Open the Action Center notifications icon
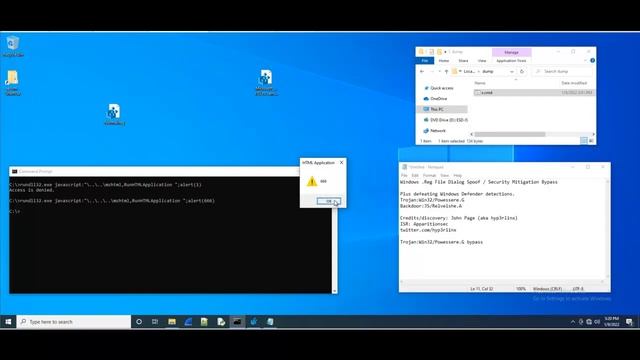The image size is (640, 360). pyautogui.click(x=629, y=322)
